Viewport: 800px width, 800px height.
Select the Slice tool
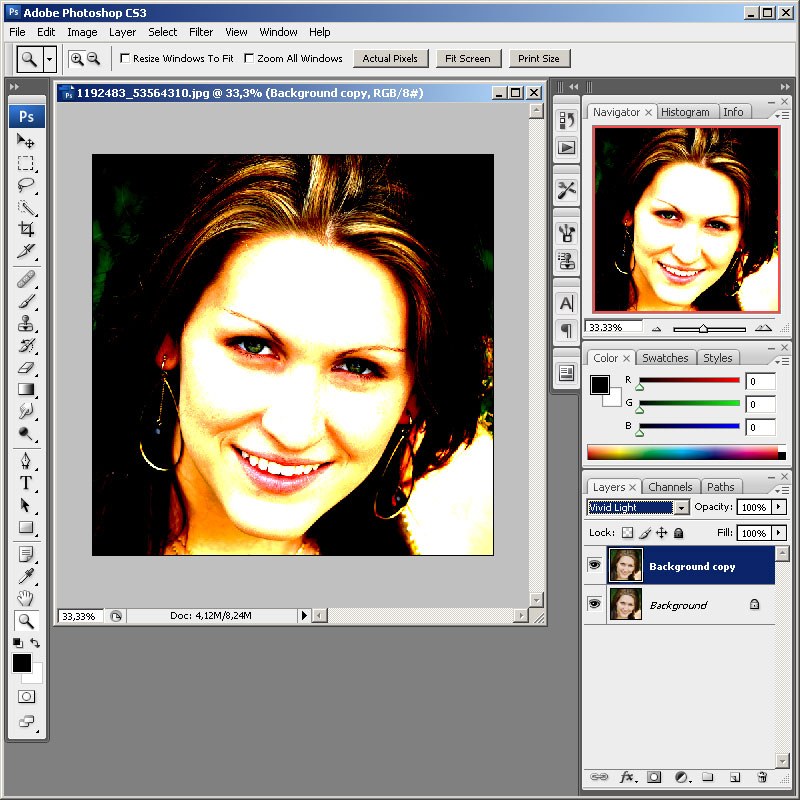(x=26, y=251)
